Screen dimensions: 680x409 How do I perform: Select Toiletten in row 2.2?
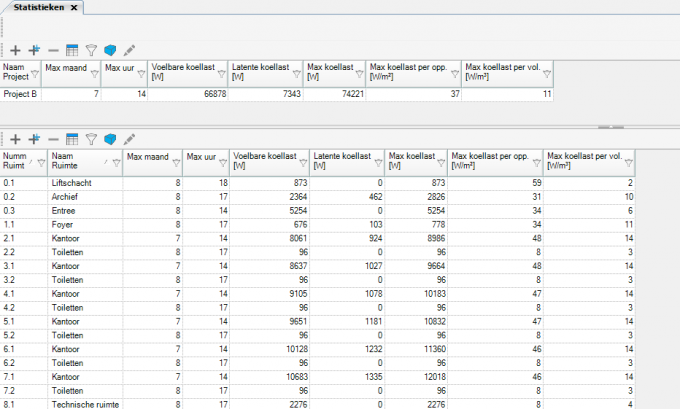(67, 252)
